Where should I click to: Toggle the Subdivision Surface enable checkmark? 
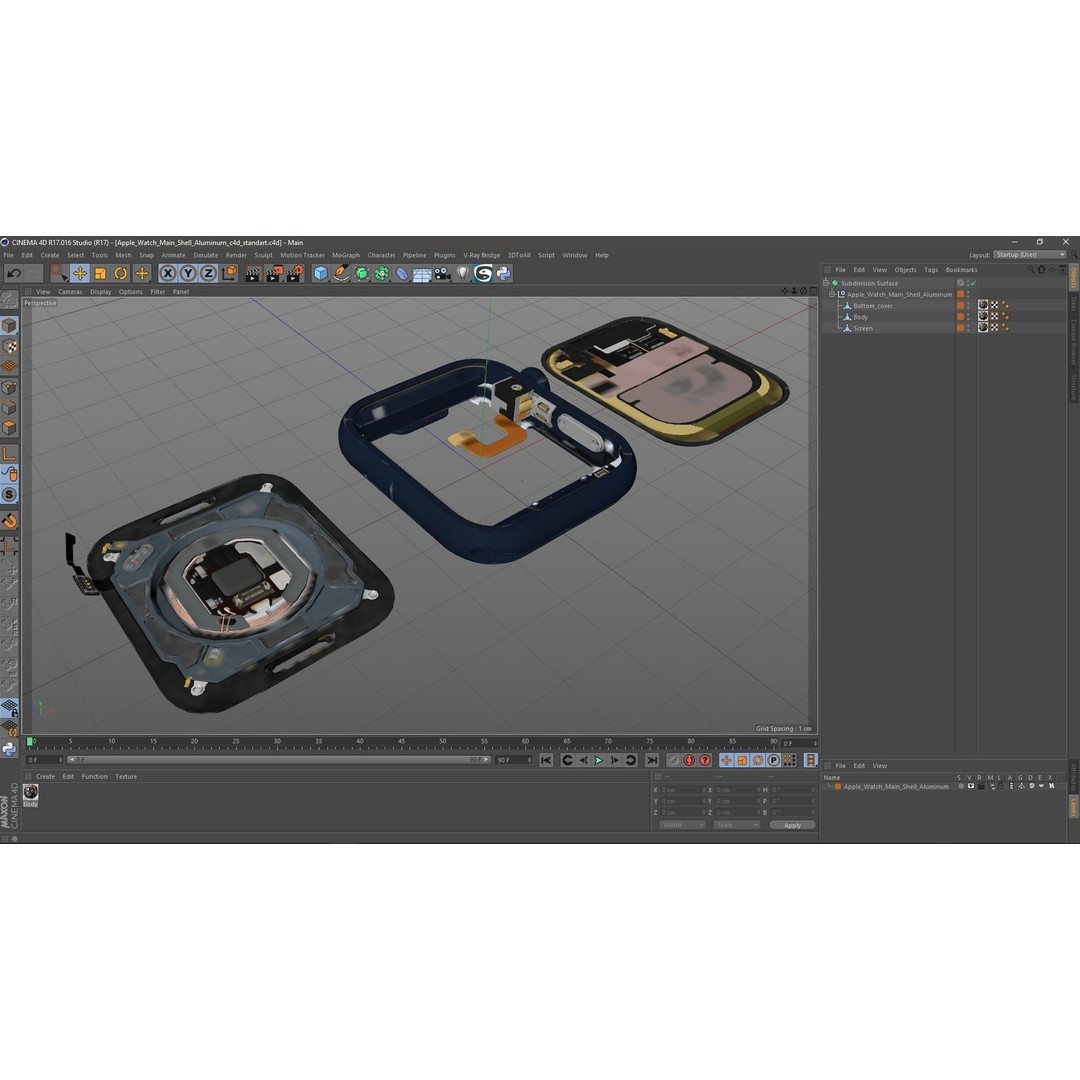[973, 283]
